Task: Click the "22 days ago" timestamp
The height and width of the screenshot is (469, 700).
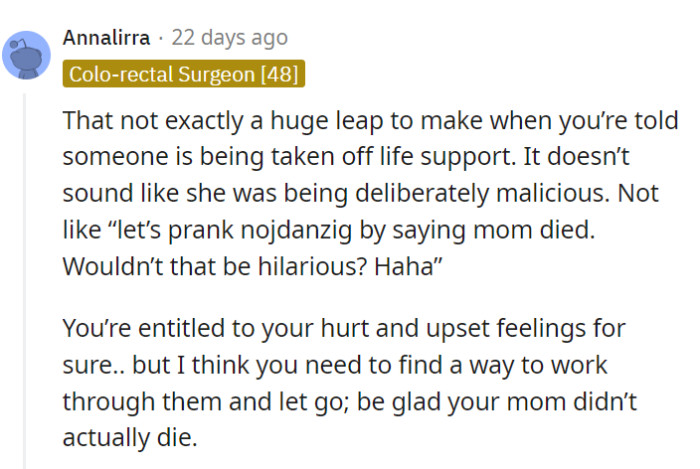Action: pyautogui.click(x=229, y=38)
